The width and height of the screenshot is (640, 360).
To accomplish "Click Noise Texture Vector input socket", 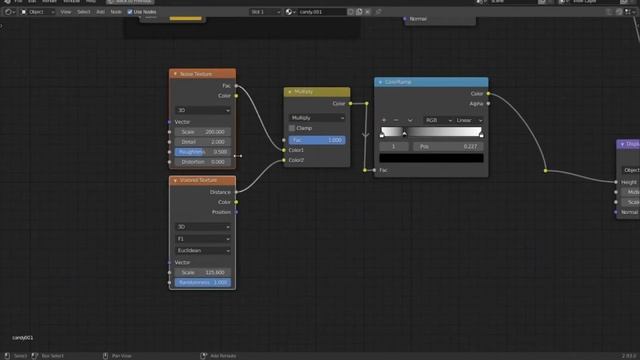I will coord(169,122).
